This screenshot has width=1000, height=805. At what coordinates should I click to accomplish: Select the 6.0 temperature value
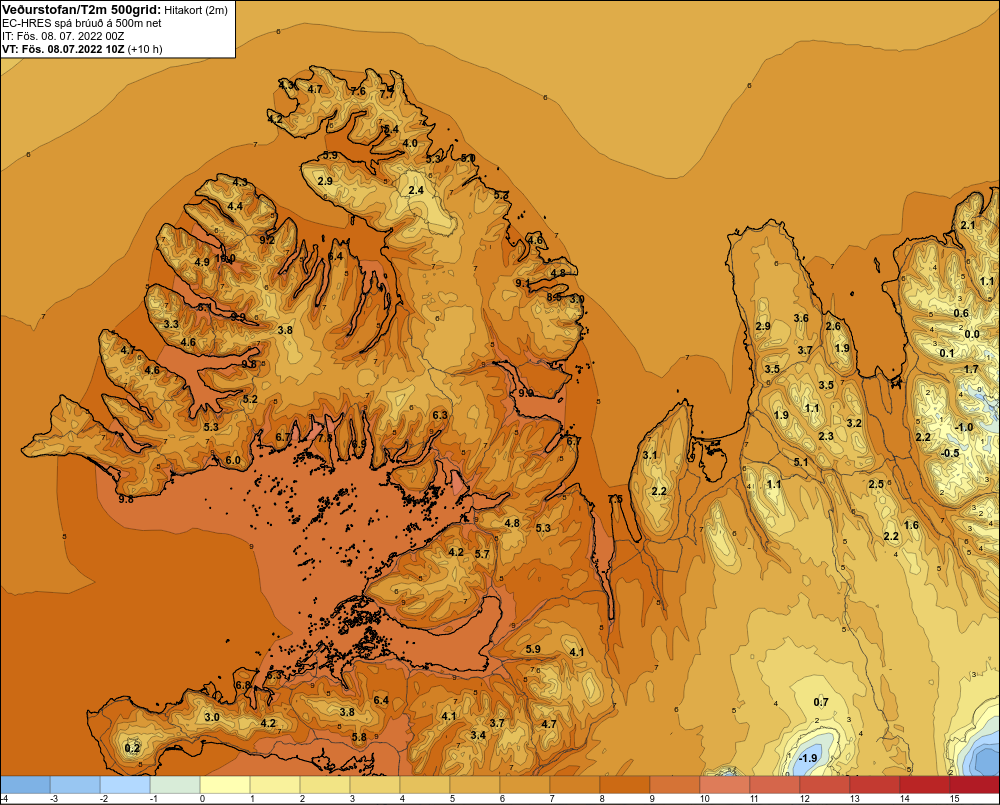click(233, 460)
